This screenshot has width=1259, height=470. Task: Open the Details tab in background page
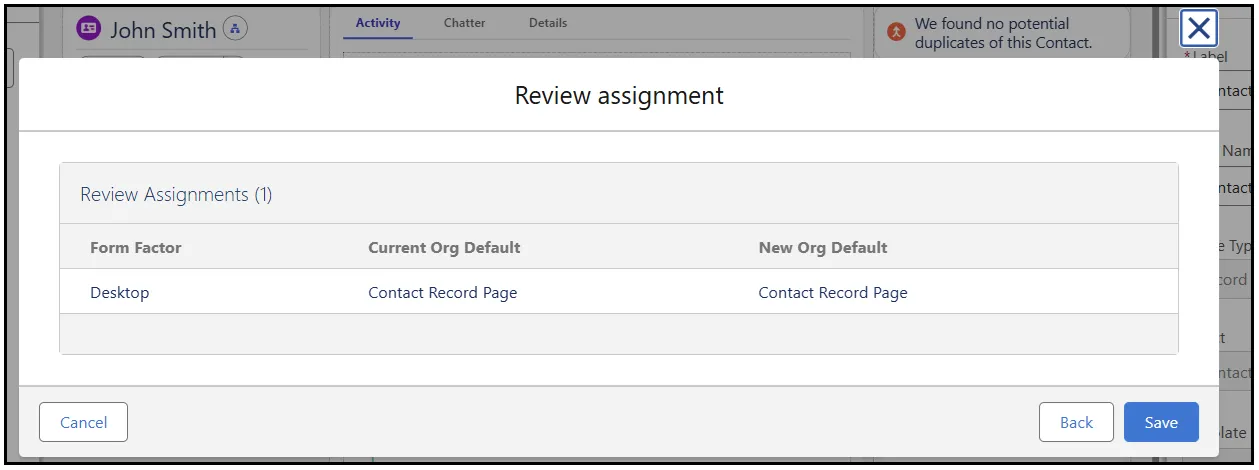[548, 23]
